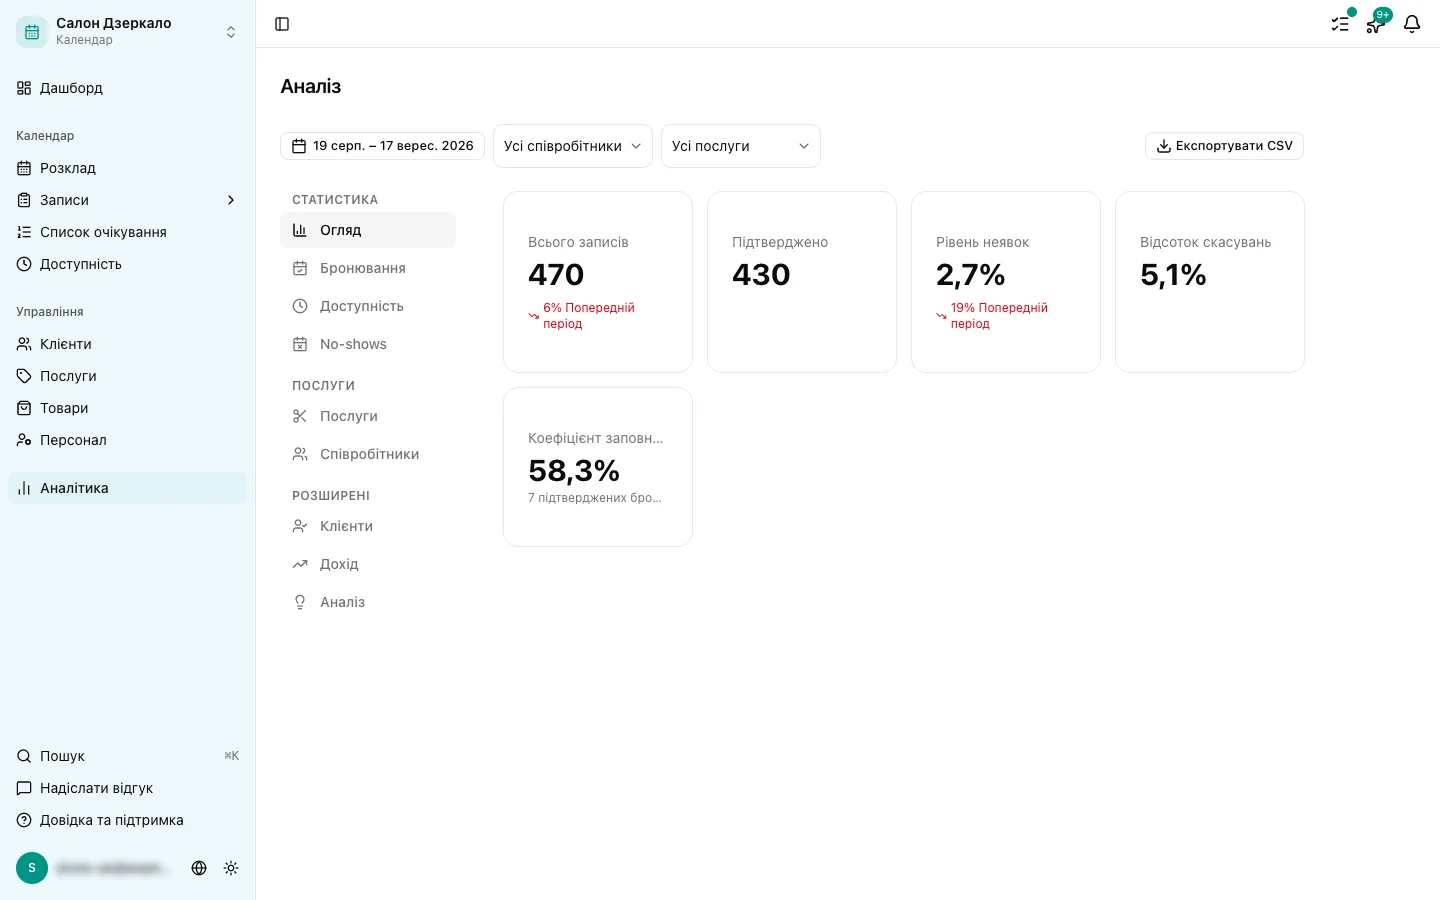Click the 7 підтверджених бро... caption

(x=595, y=498)
